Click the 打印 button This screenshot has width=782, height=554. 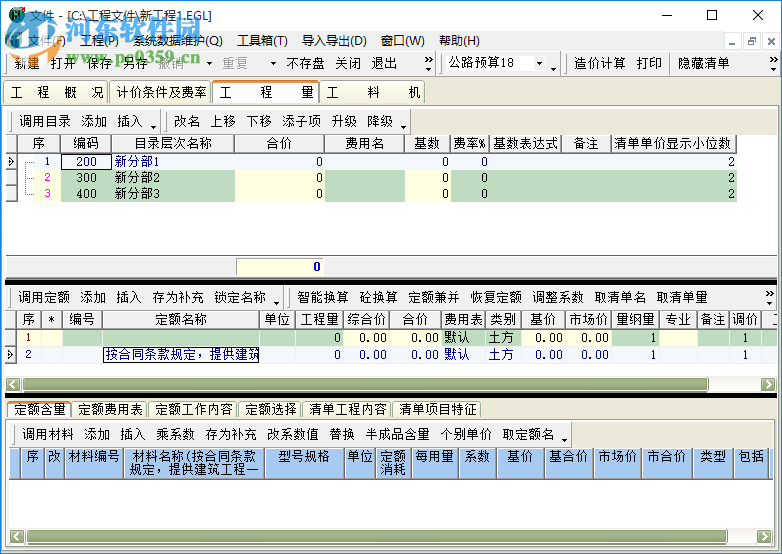click(x=649, y=63)
